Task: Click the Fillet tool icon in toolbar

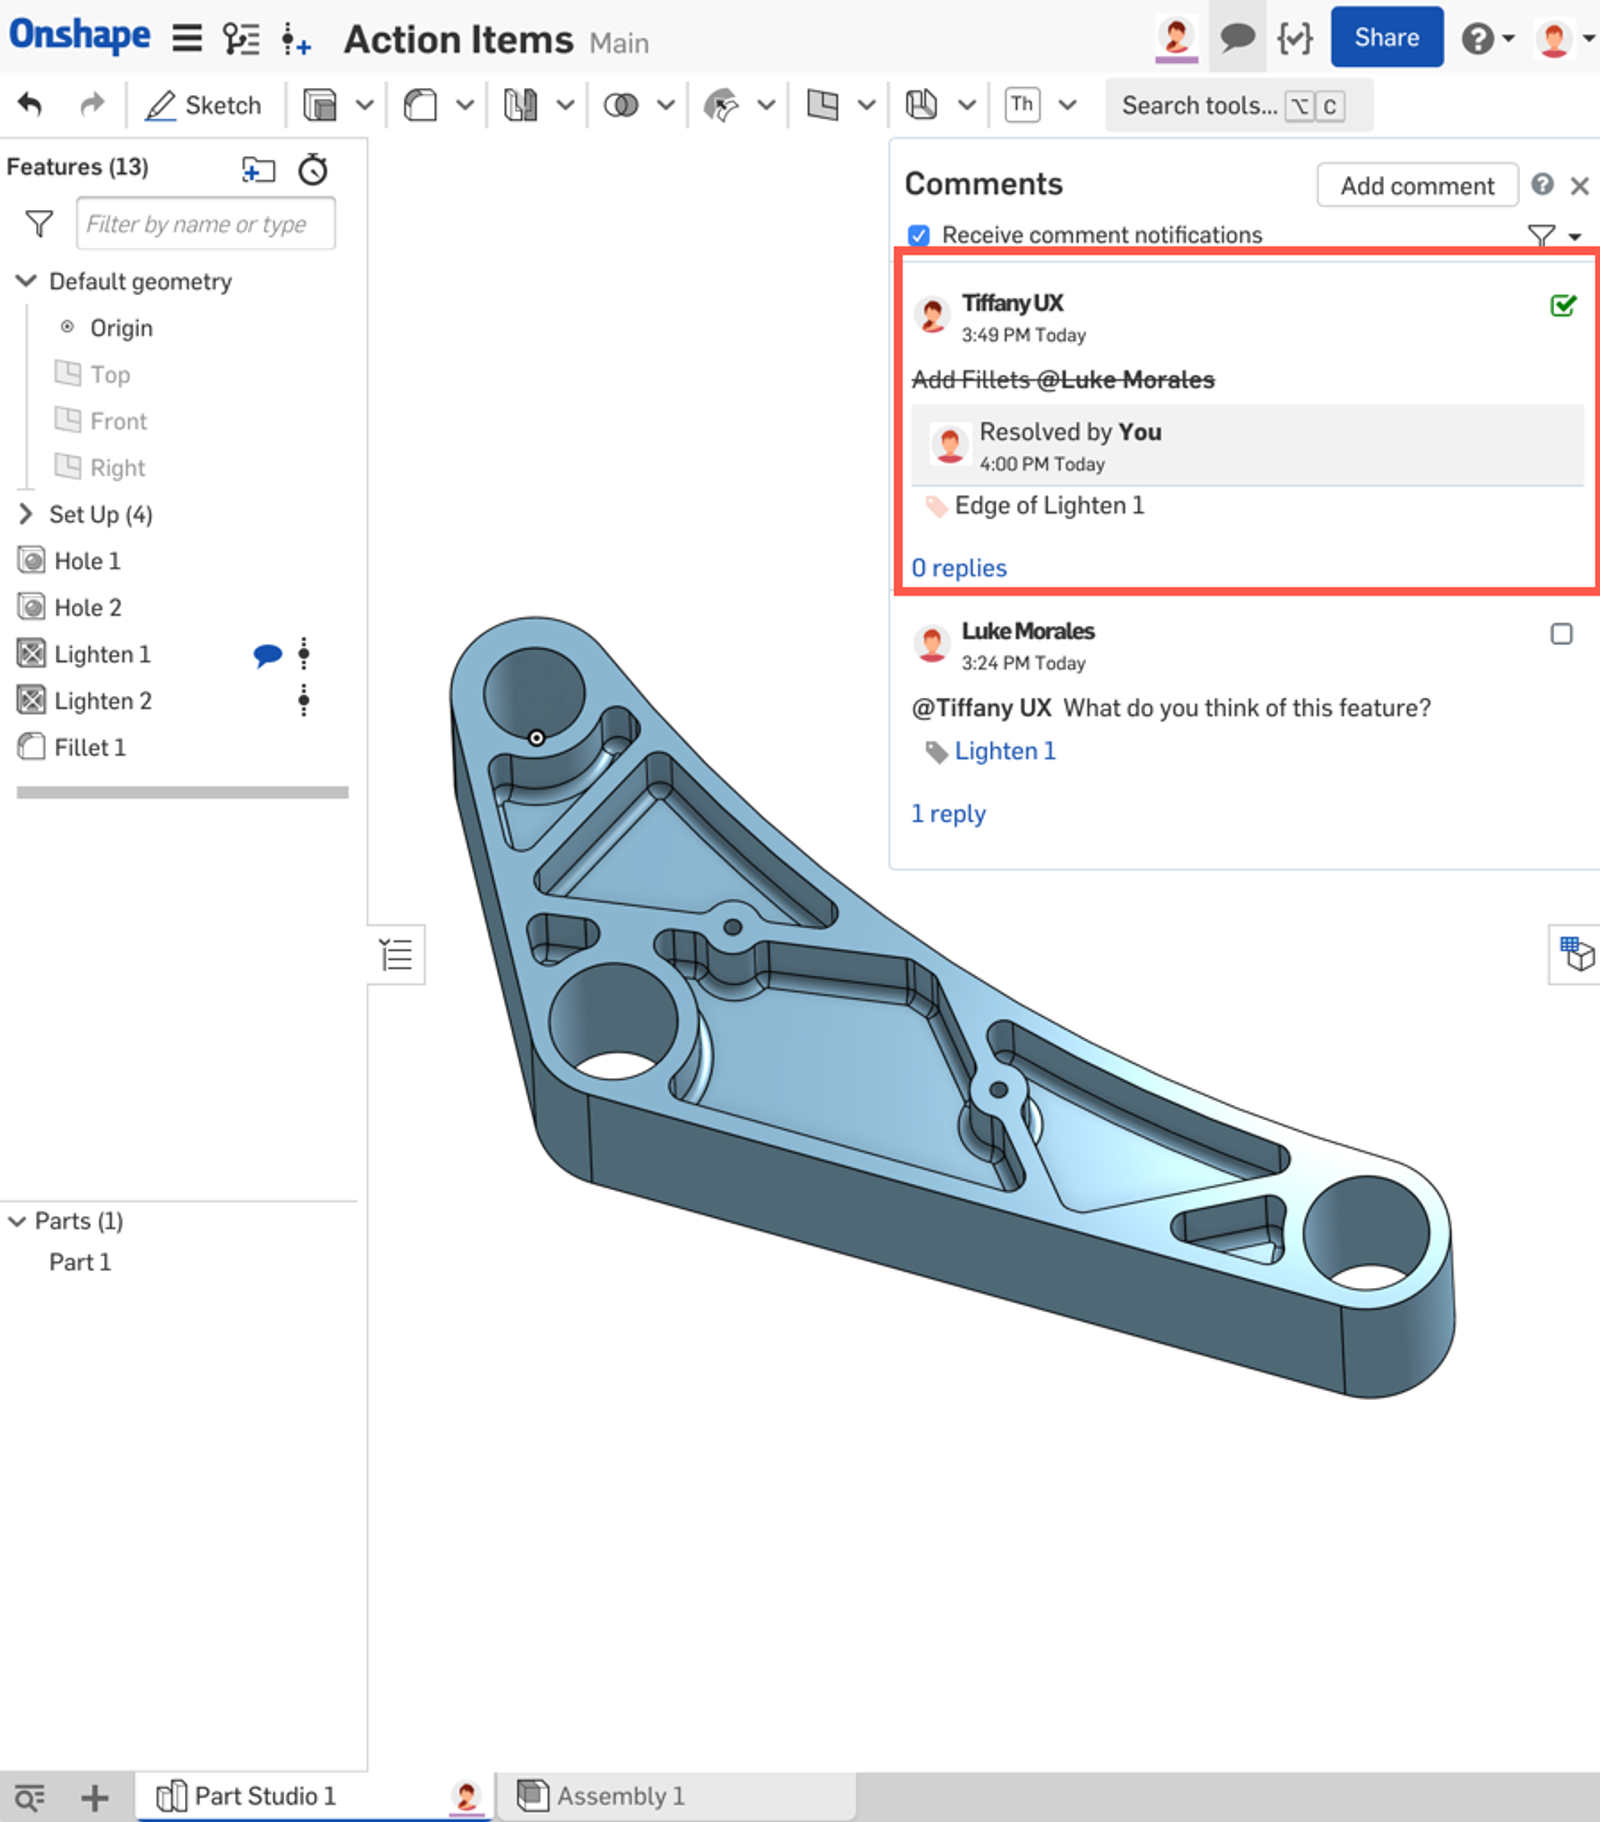Action: pos(420,105)
